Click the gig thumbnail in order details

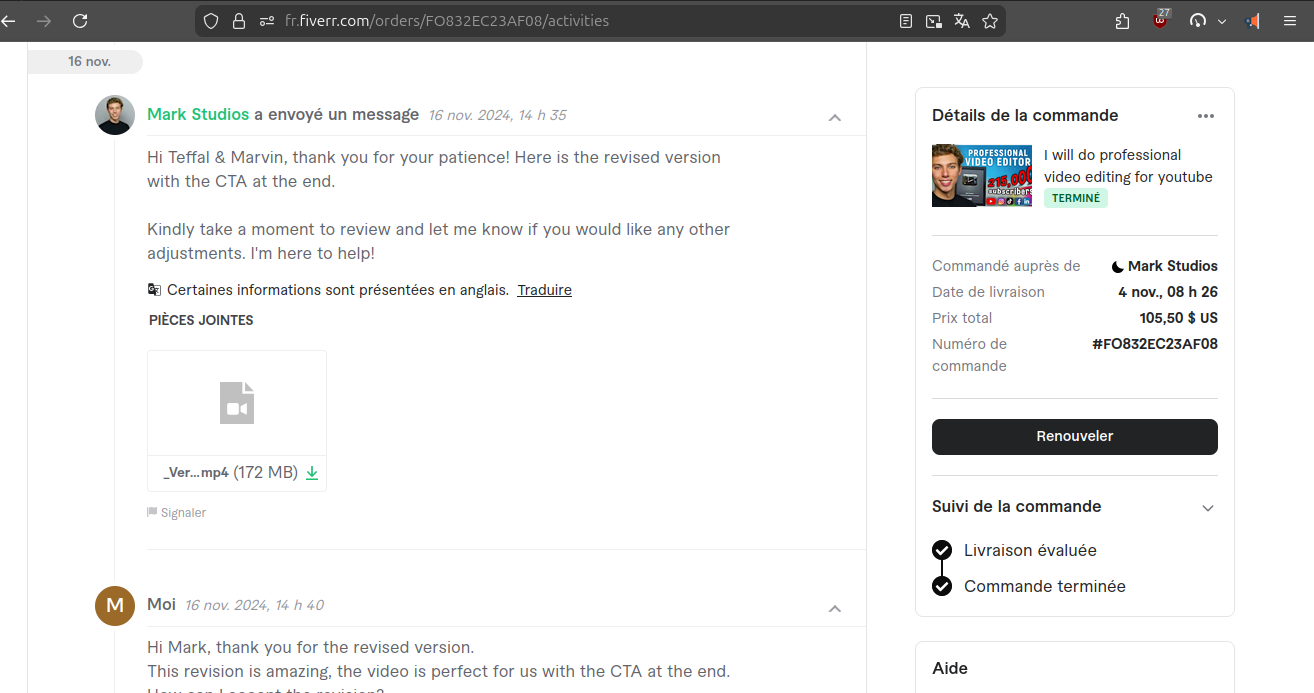(x=981, y=176)
